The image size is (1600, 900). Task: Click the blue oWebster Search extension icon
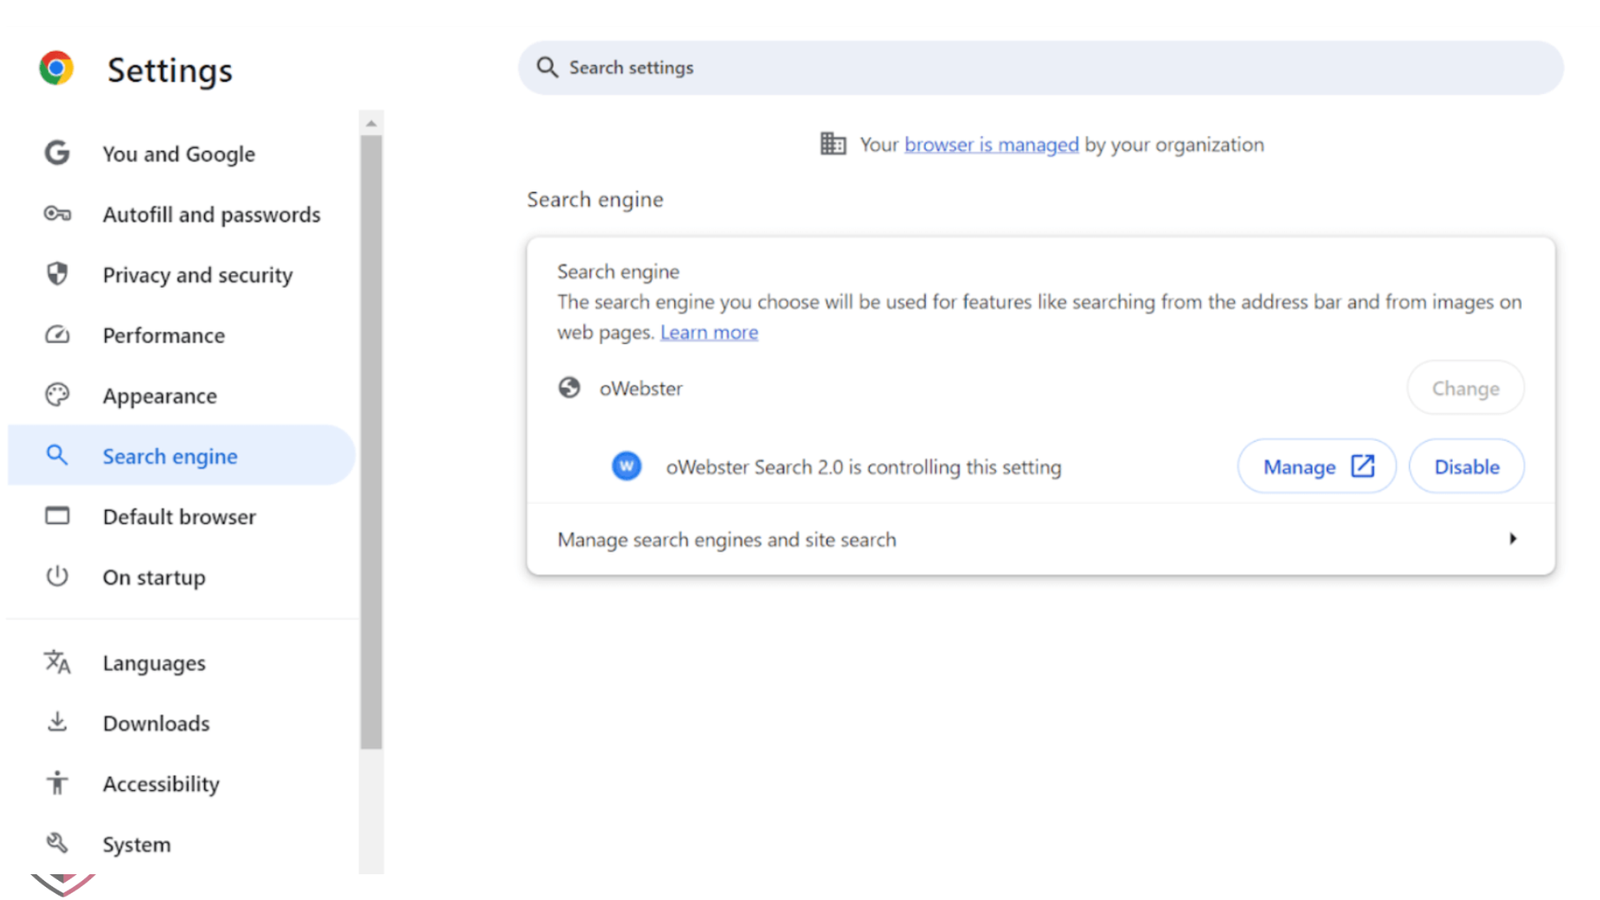[x=626, y=466]
